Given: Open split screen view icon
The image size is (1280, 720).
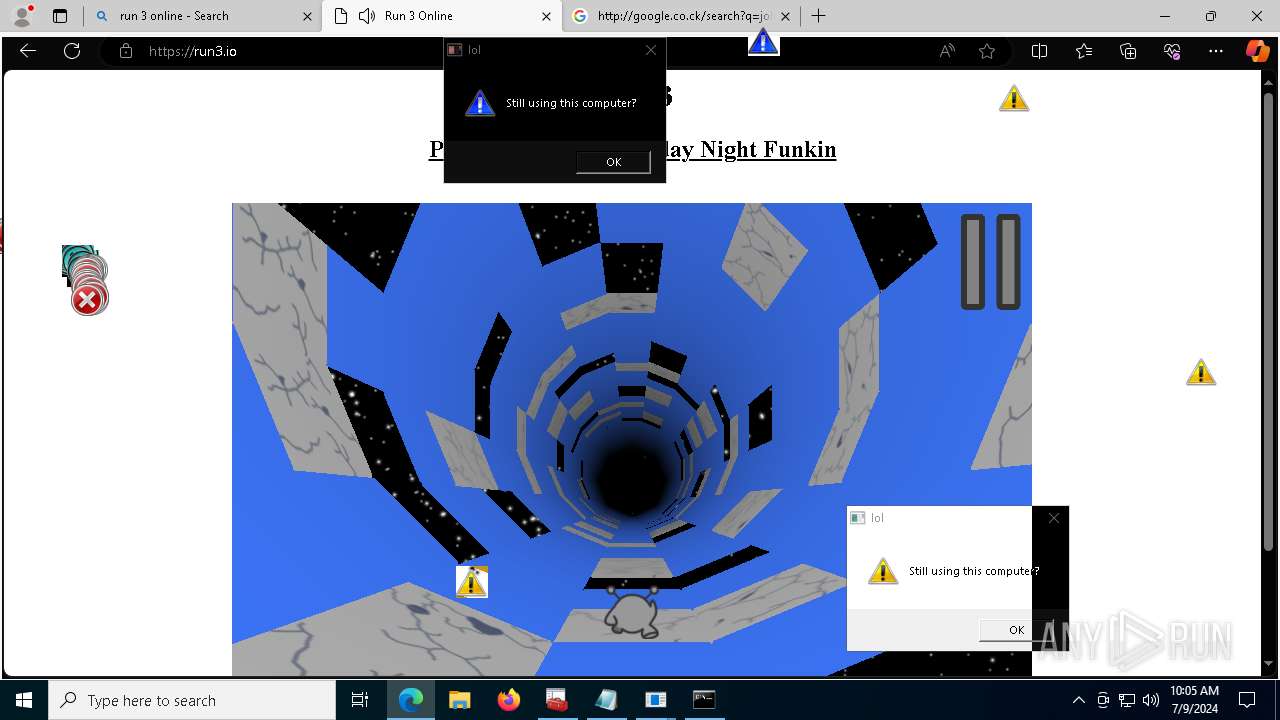Looking at the screenshot, I should (x=1039, y=51).
